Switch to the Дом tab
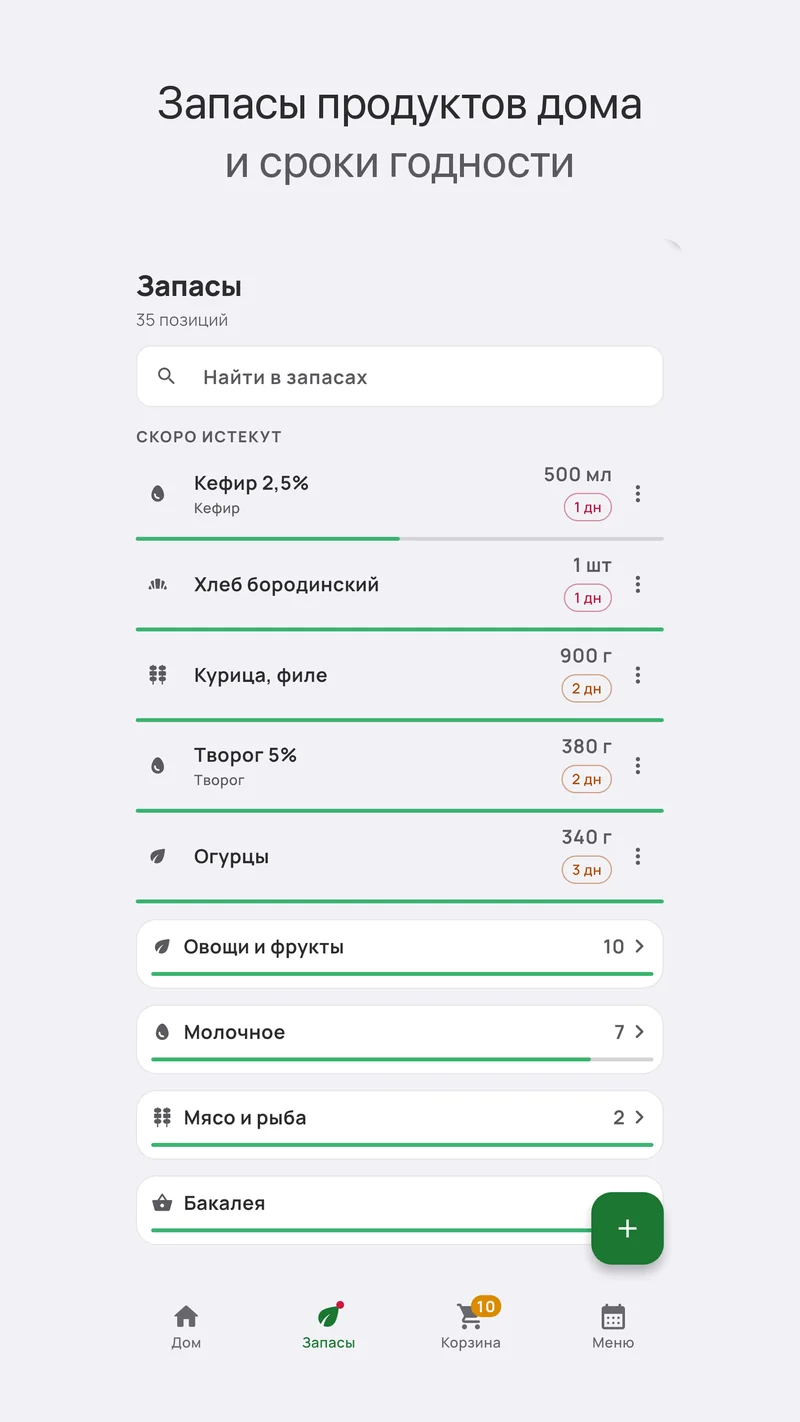800x1422 pixels. (186, 1327)
